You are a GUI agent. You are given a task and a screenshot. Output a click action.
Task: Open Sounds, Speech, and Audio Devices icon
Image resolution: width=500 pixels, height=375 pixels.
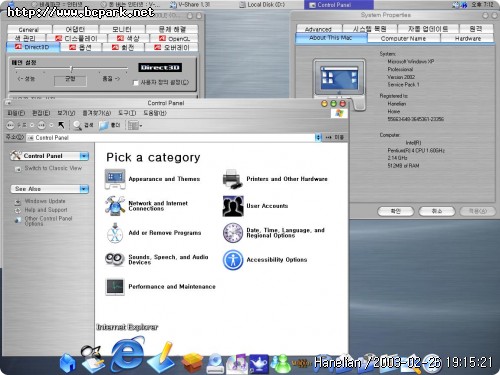[115, 259]
